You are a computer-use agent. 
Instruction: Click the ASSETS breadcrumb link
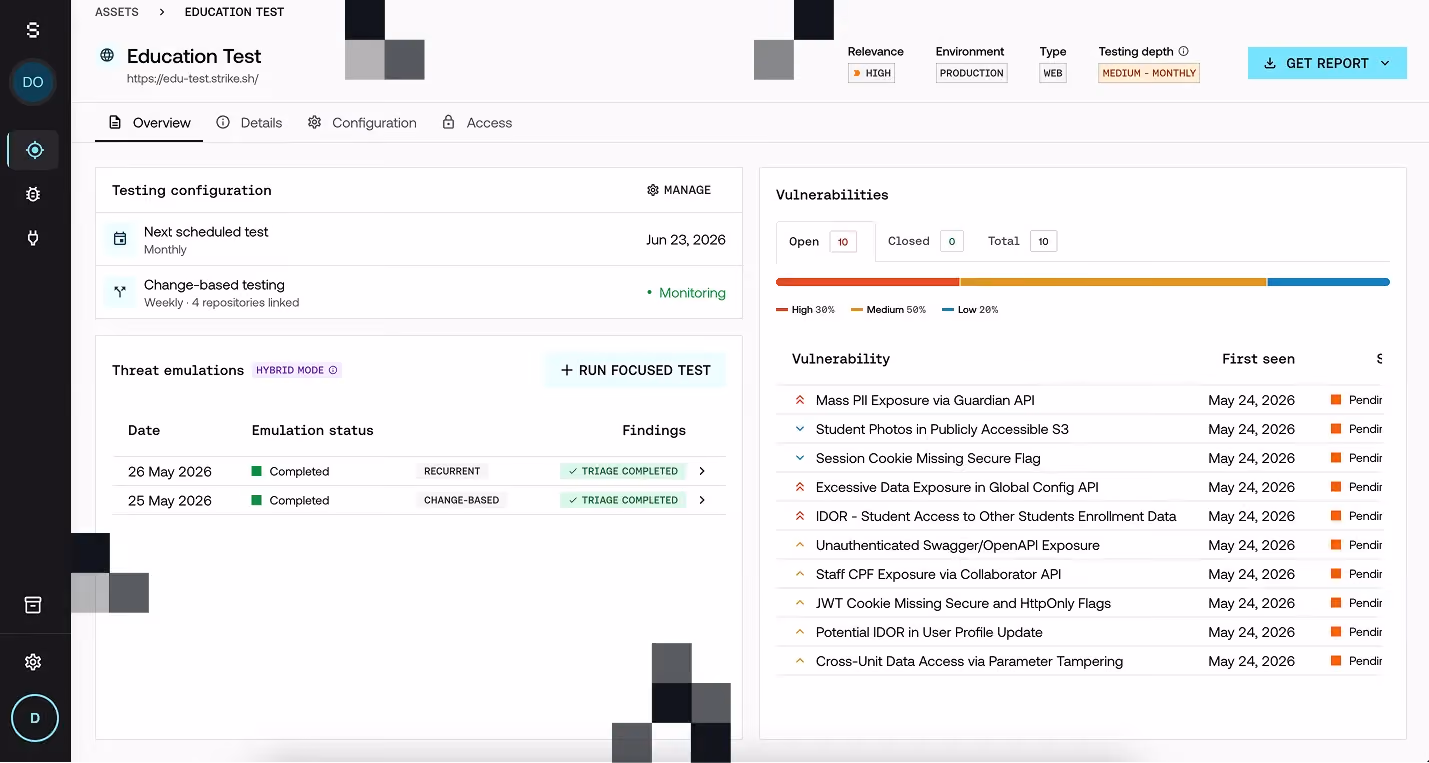point(117,12)
